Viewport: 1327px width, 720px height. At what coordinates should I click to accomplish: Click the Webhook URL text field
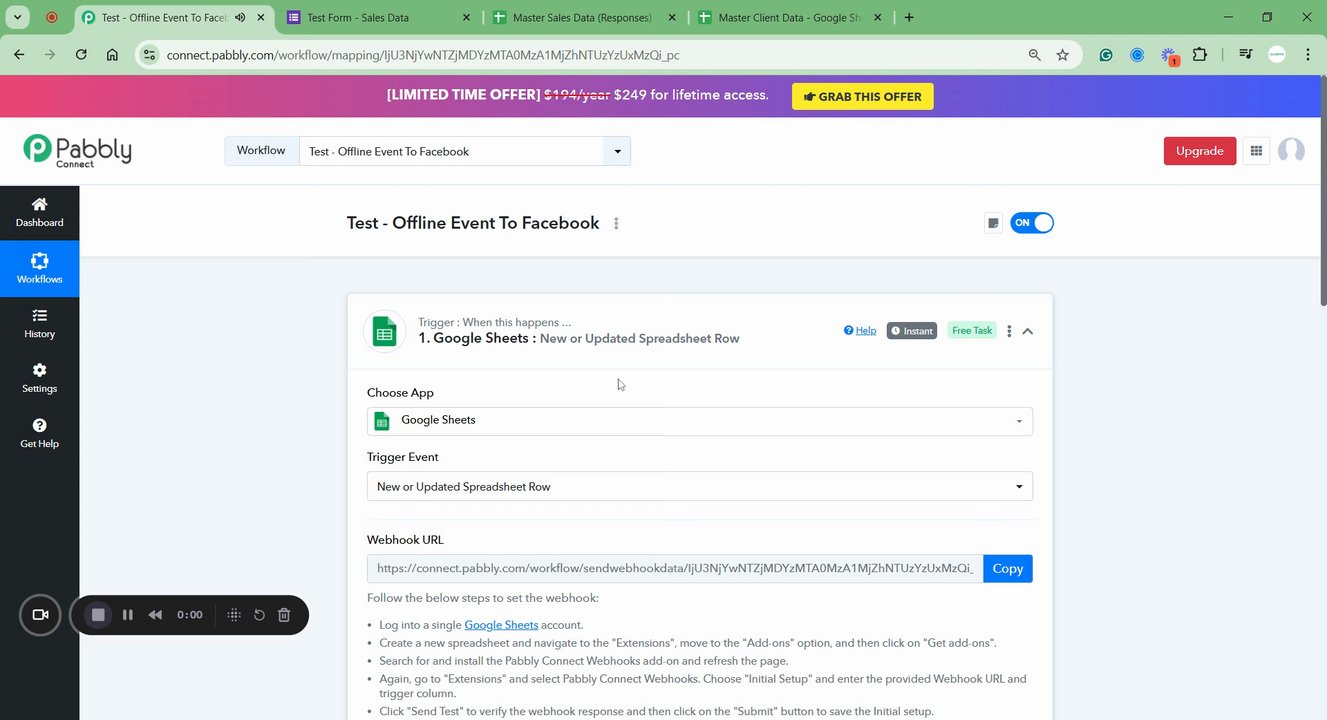(x=675, y=569)
